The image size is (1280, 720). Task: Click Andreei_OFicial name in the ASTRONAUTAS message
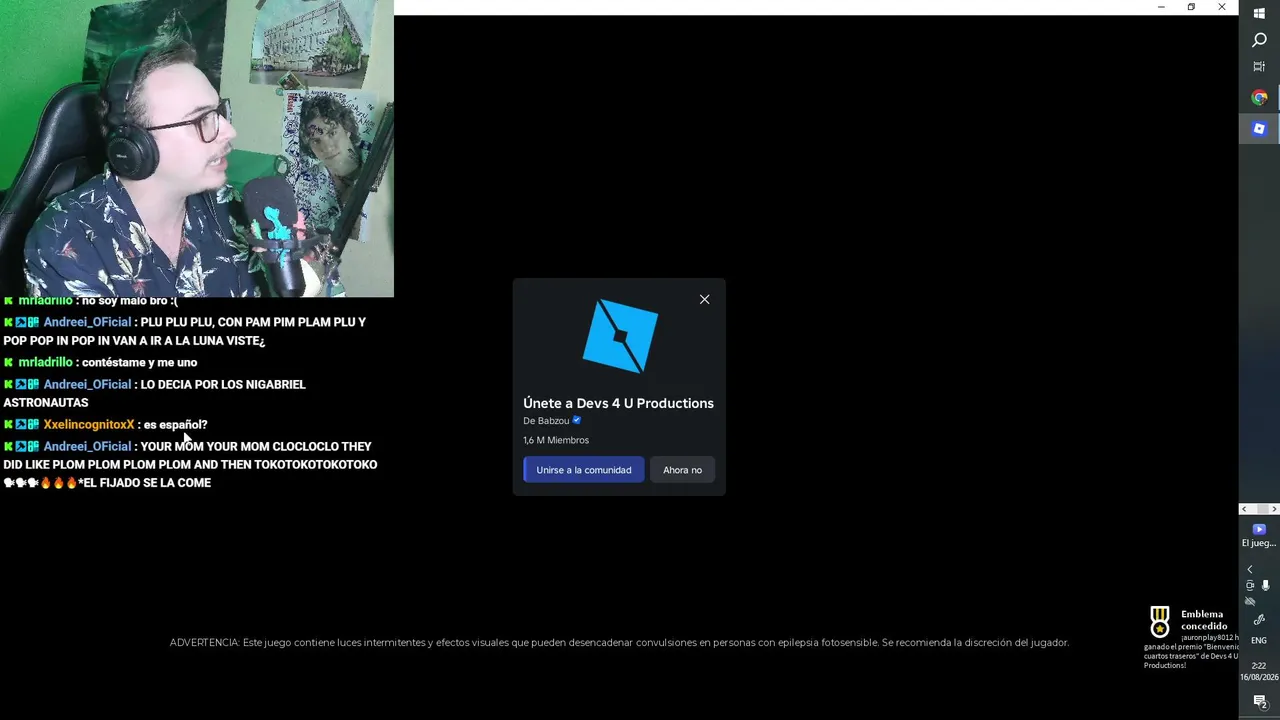click(x=87, y=385)
